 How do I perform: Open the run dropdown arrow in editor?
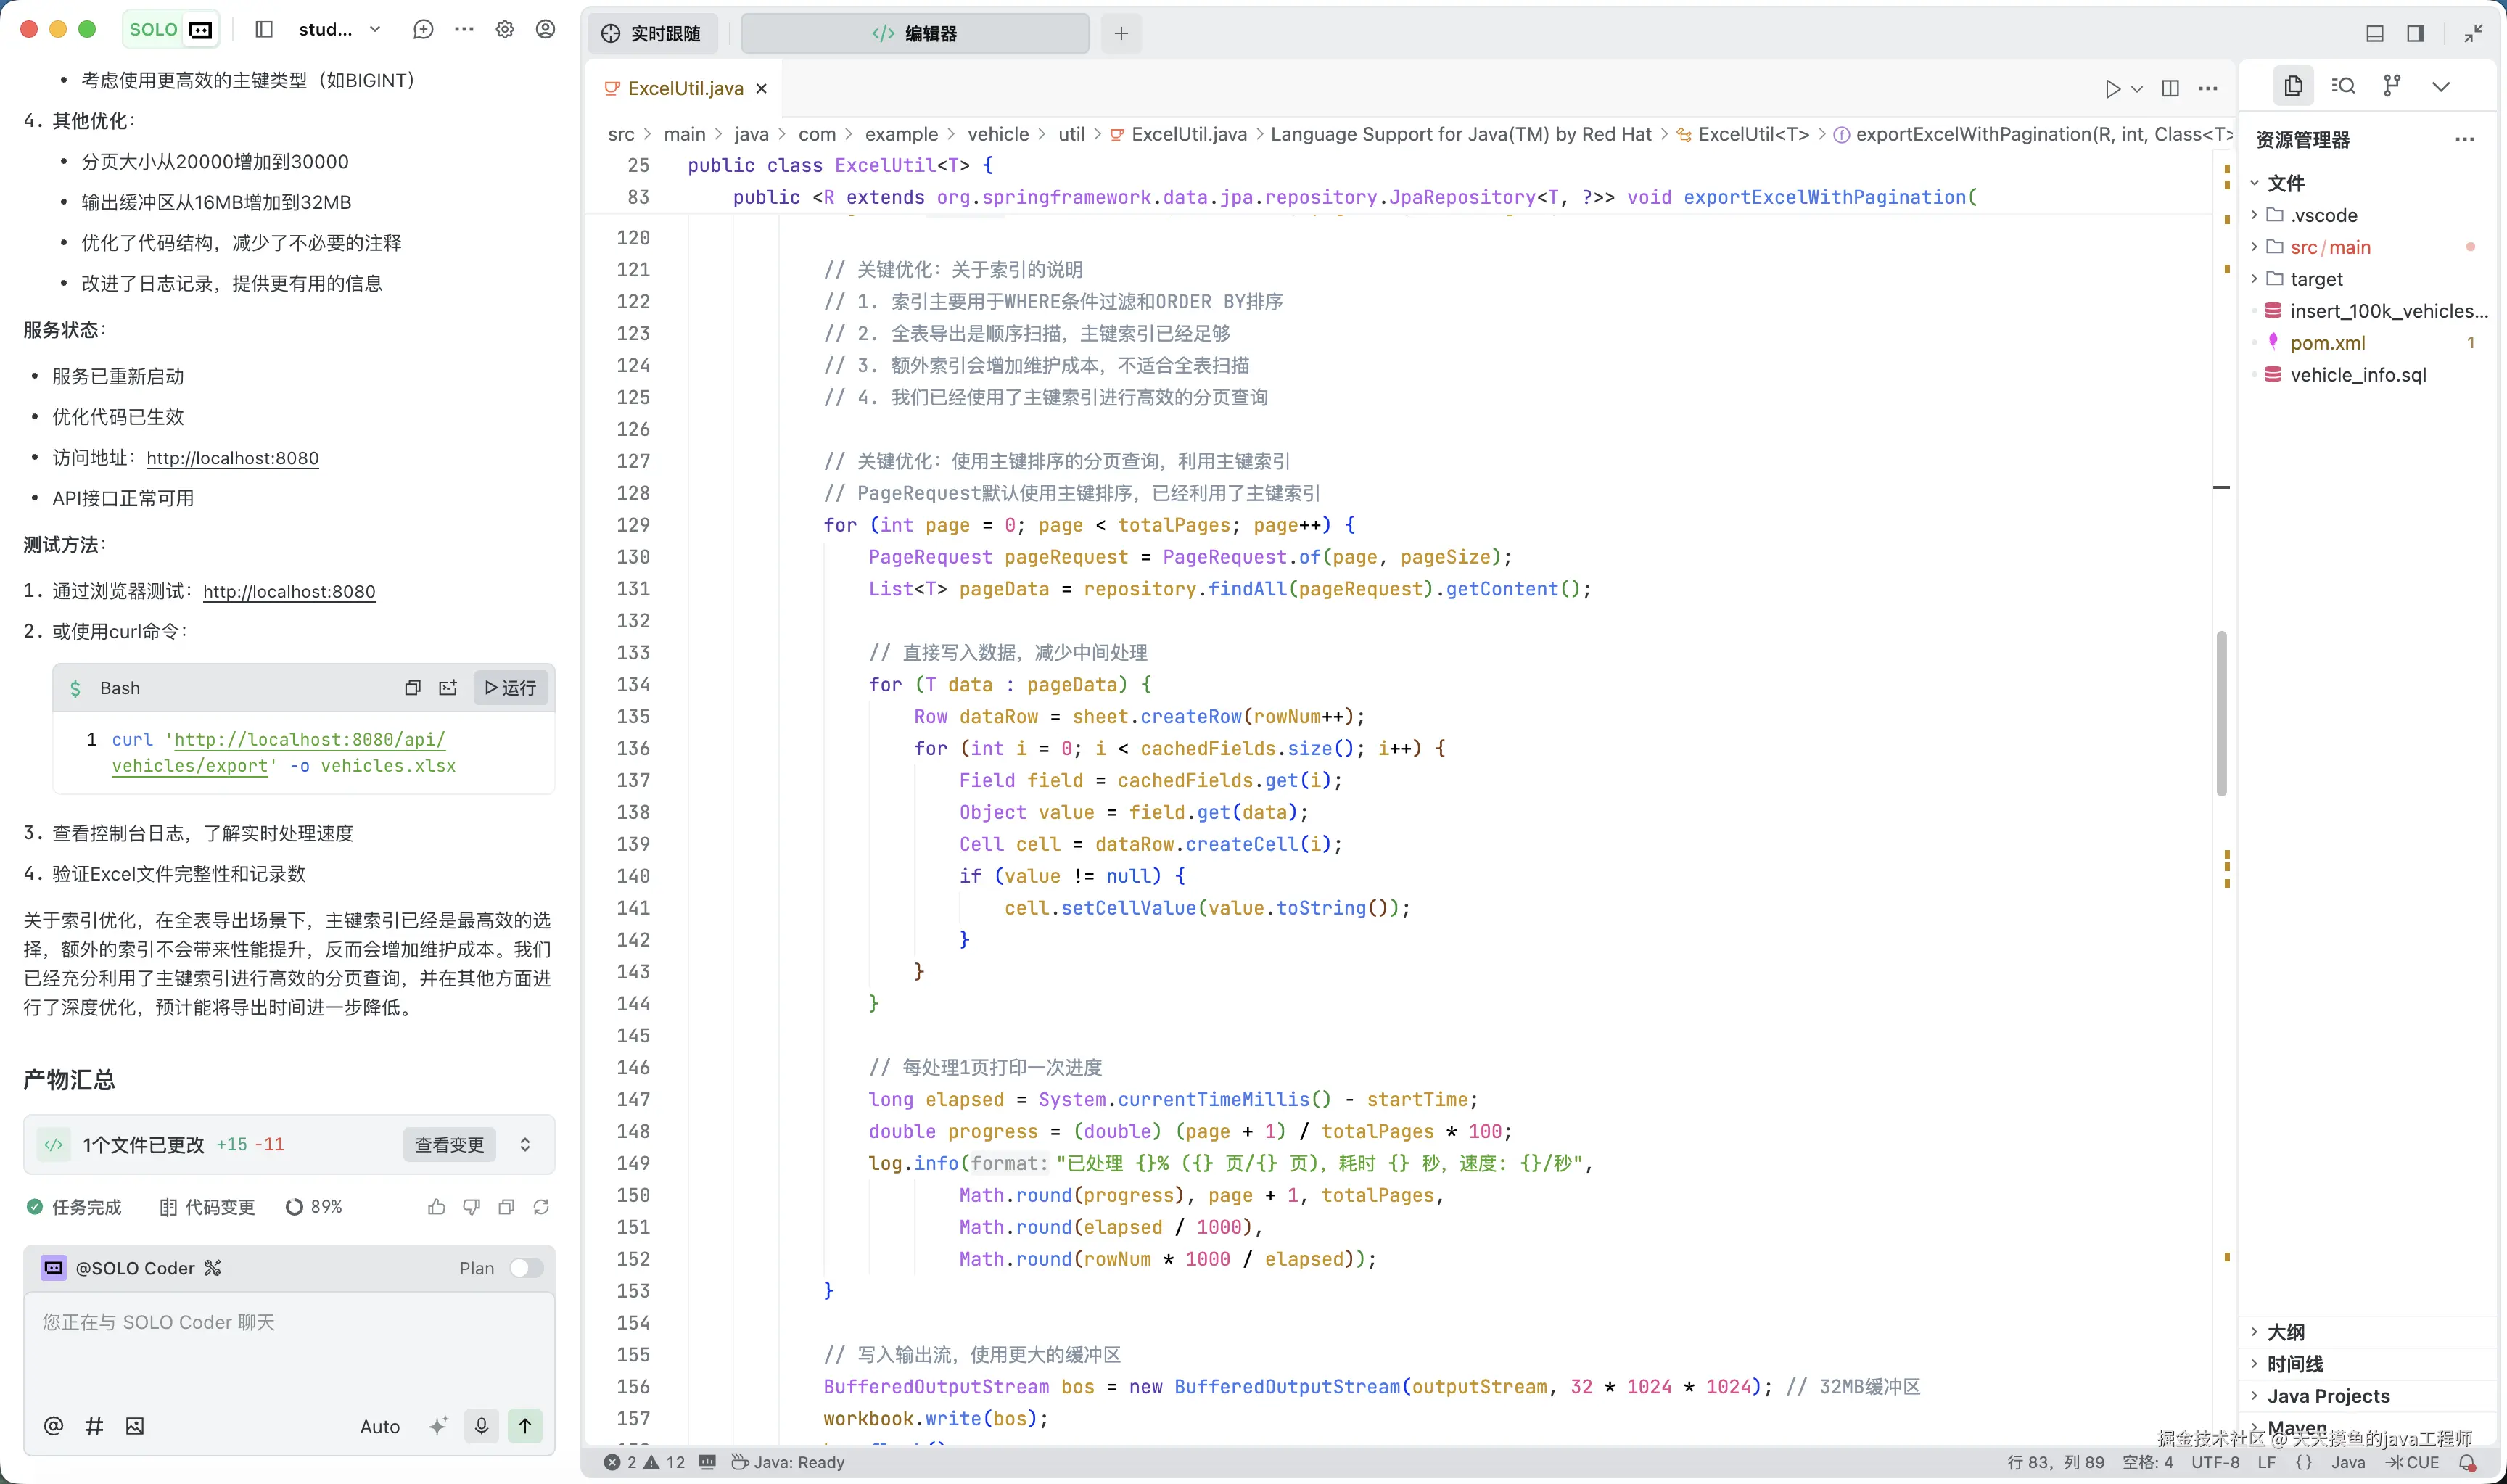(x=2137, y=89)
